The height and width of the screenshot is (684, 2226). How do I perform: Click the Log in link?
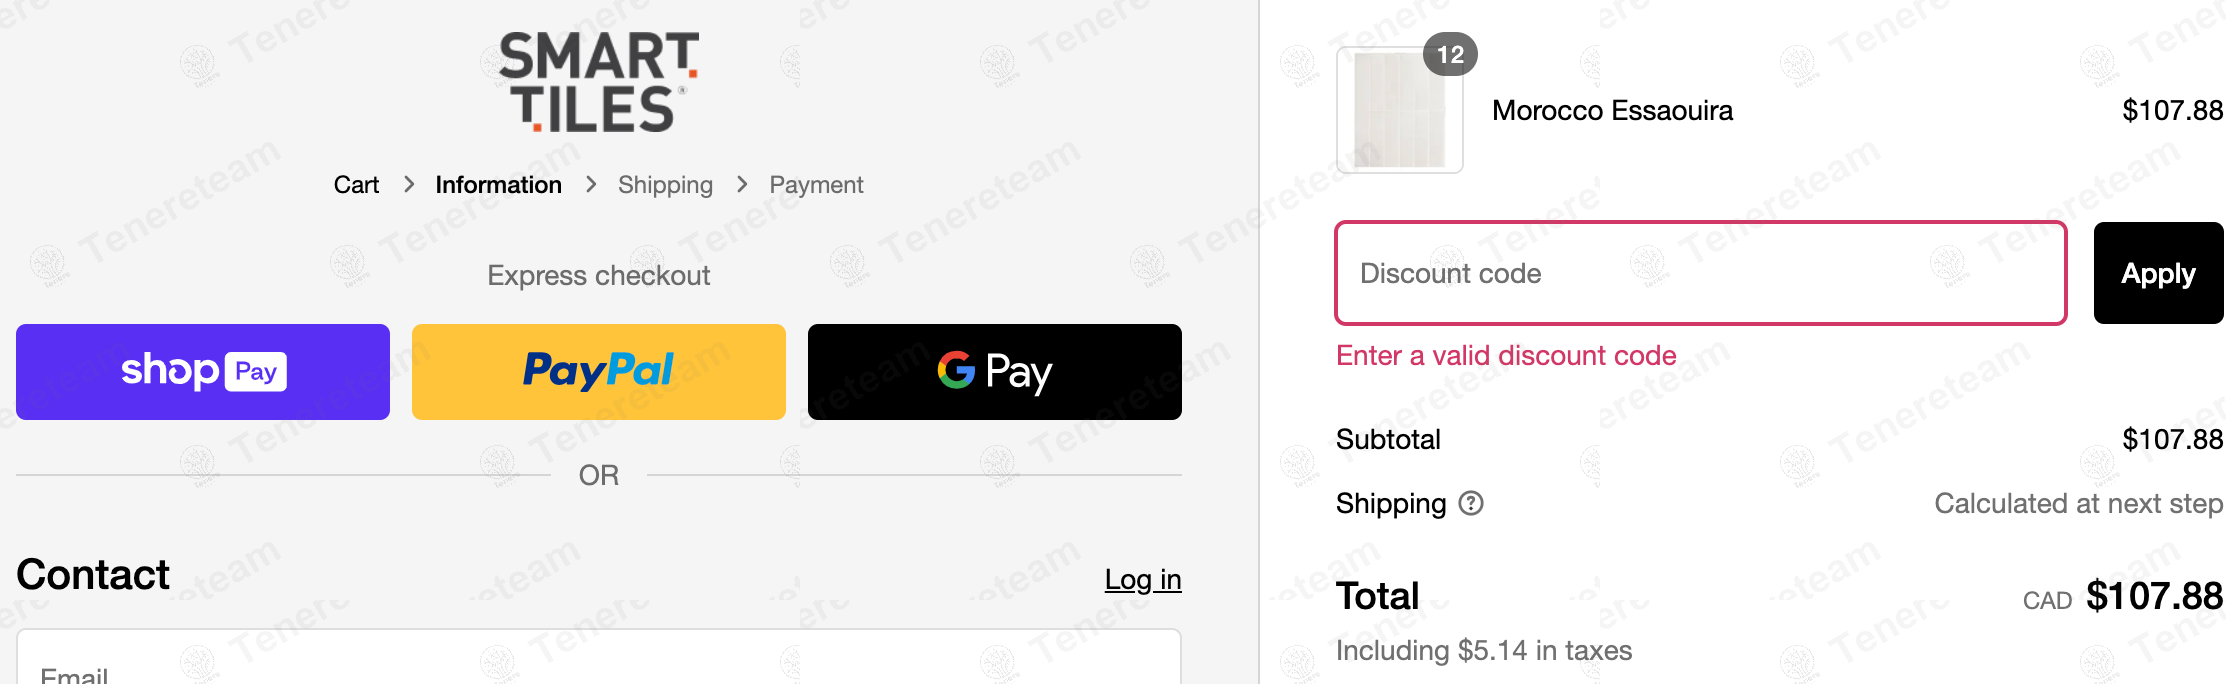(1142, 579)
